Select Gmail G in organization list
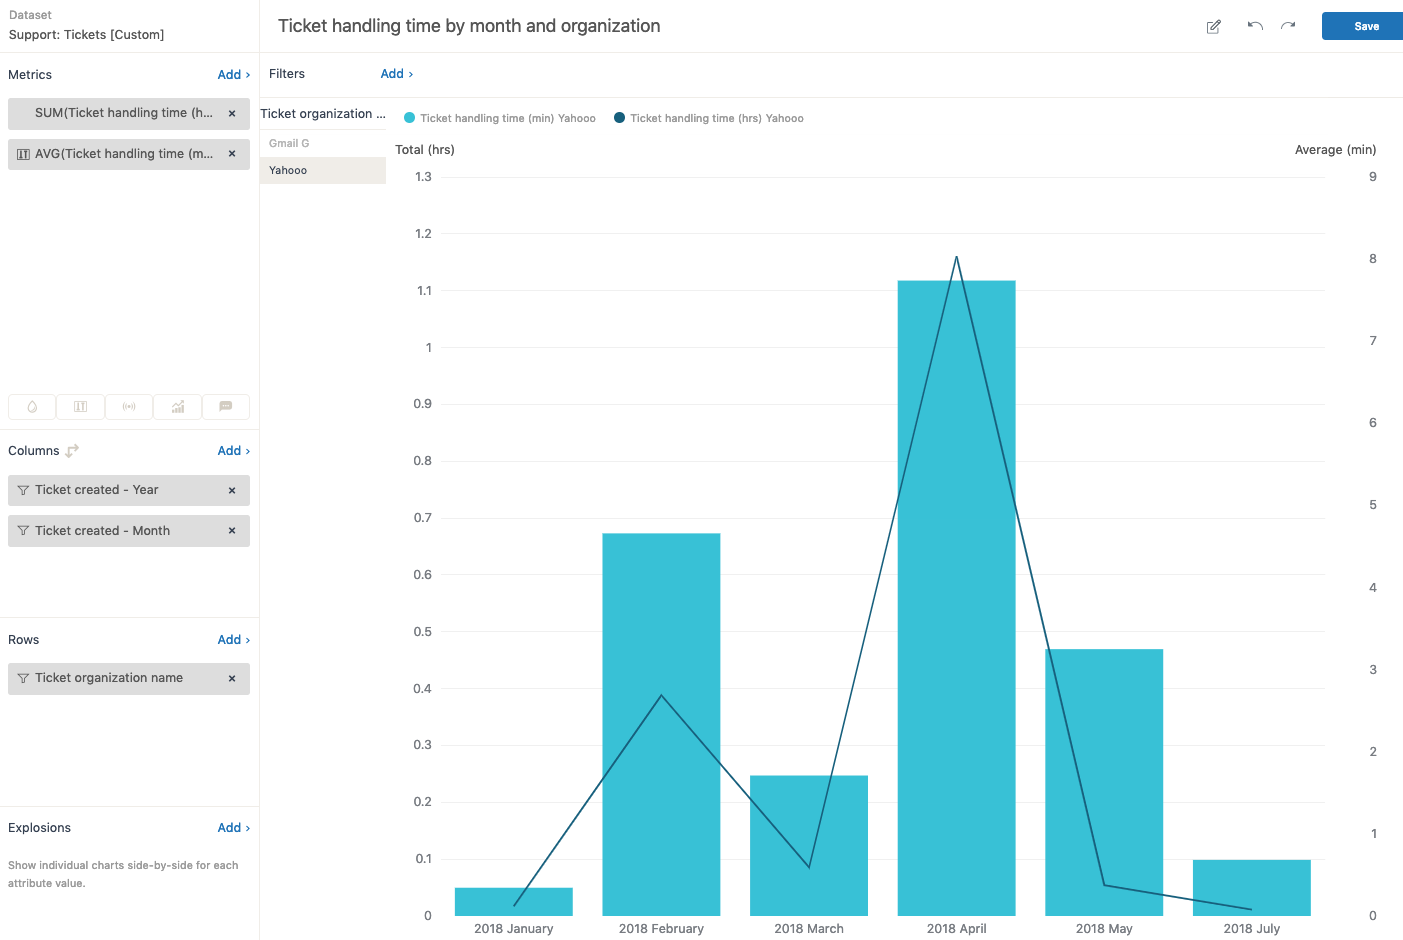This screenshot has width=1403, height=940. (x=289, y=144)
